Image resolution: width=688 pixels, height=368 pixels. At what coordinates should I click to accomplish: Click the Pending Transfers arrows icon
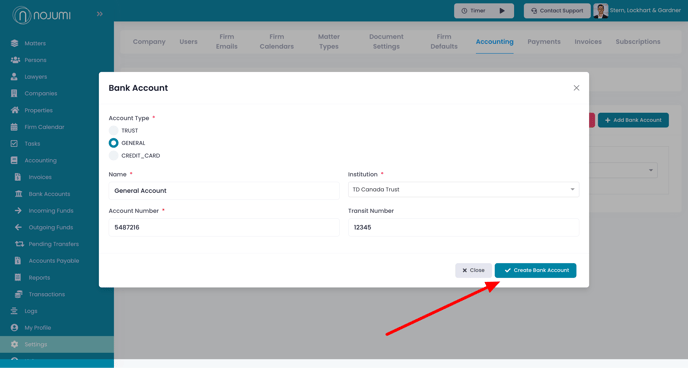tap(19, 244)
